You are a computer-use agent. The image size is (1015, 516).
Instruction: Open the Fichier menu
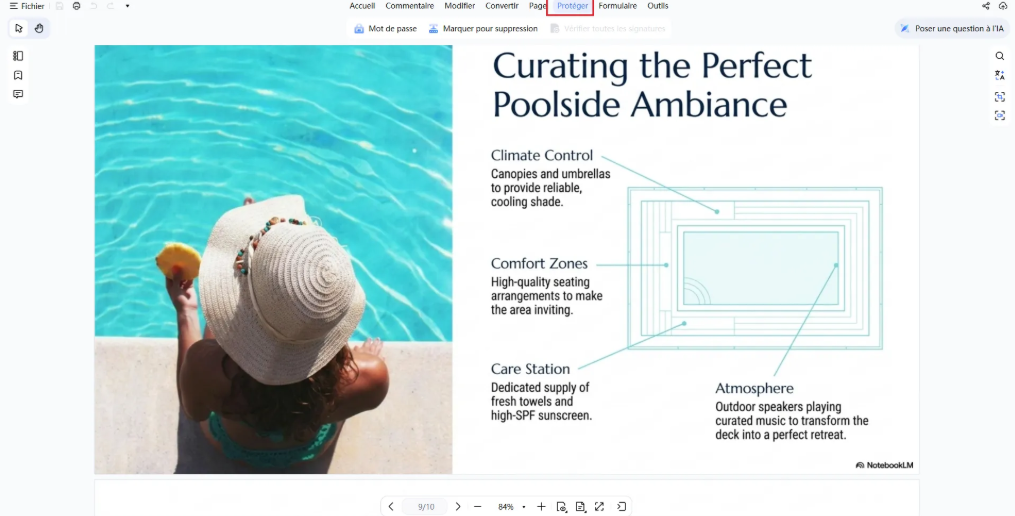click(x=27, y=6)
